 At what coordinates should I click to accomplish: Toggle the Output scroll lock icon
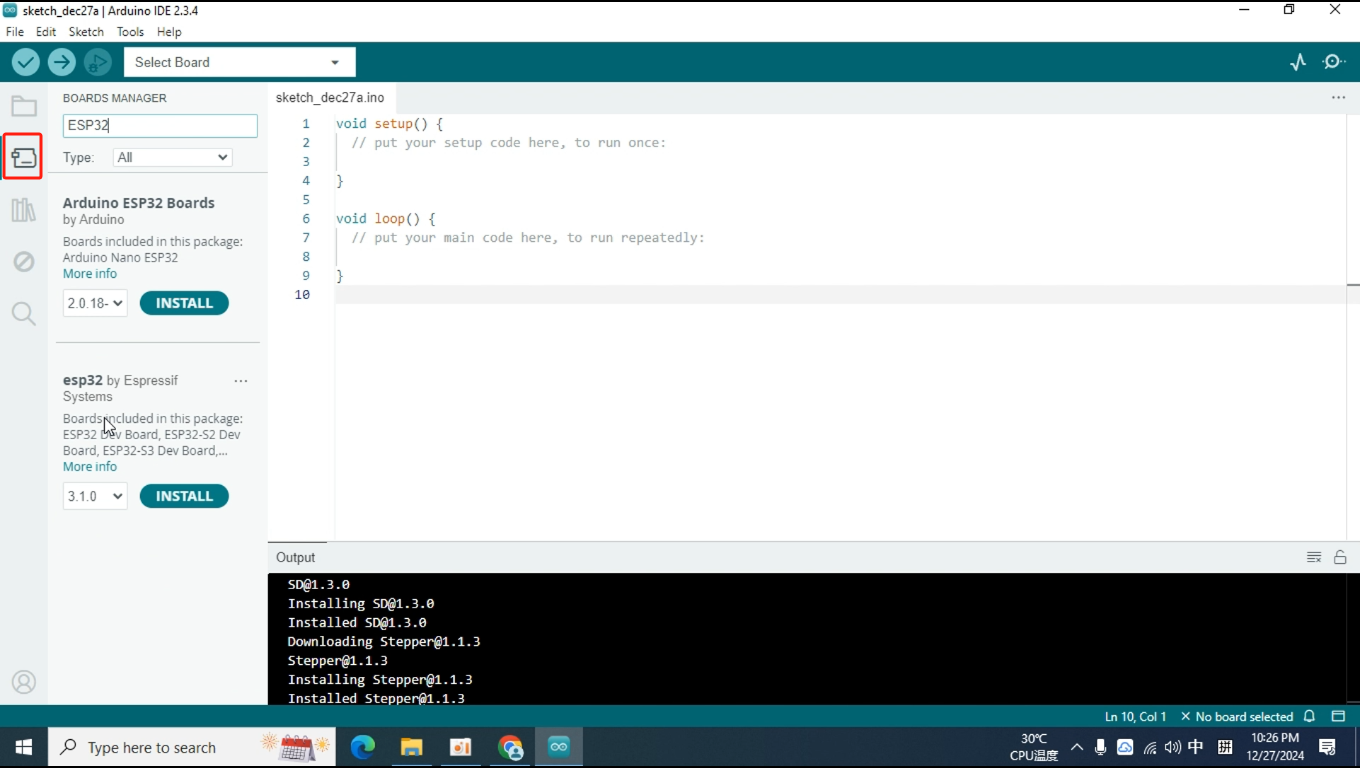pyautogui.click(x=1340, y=557)
